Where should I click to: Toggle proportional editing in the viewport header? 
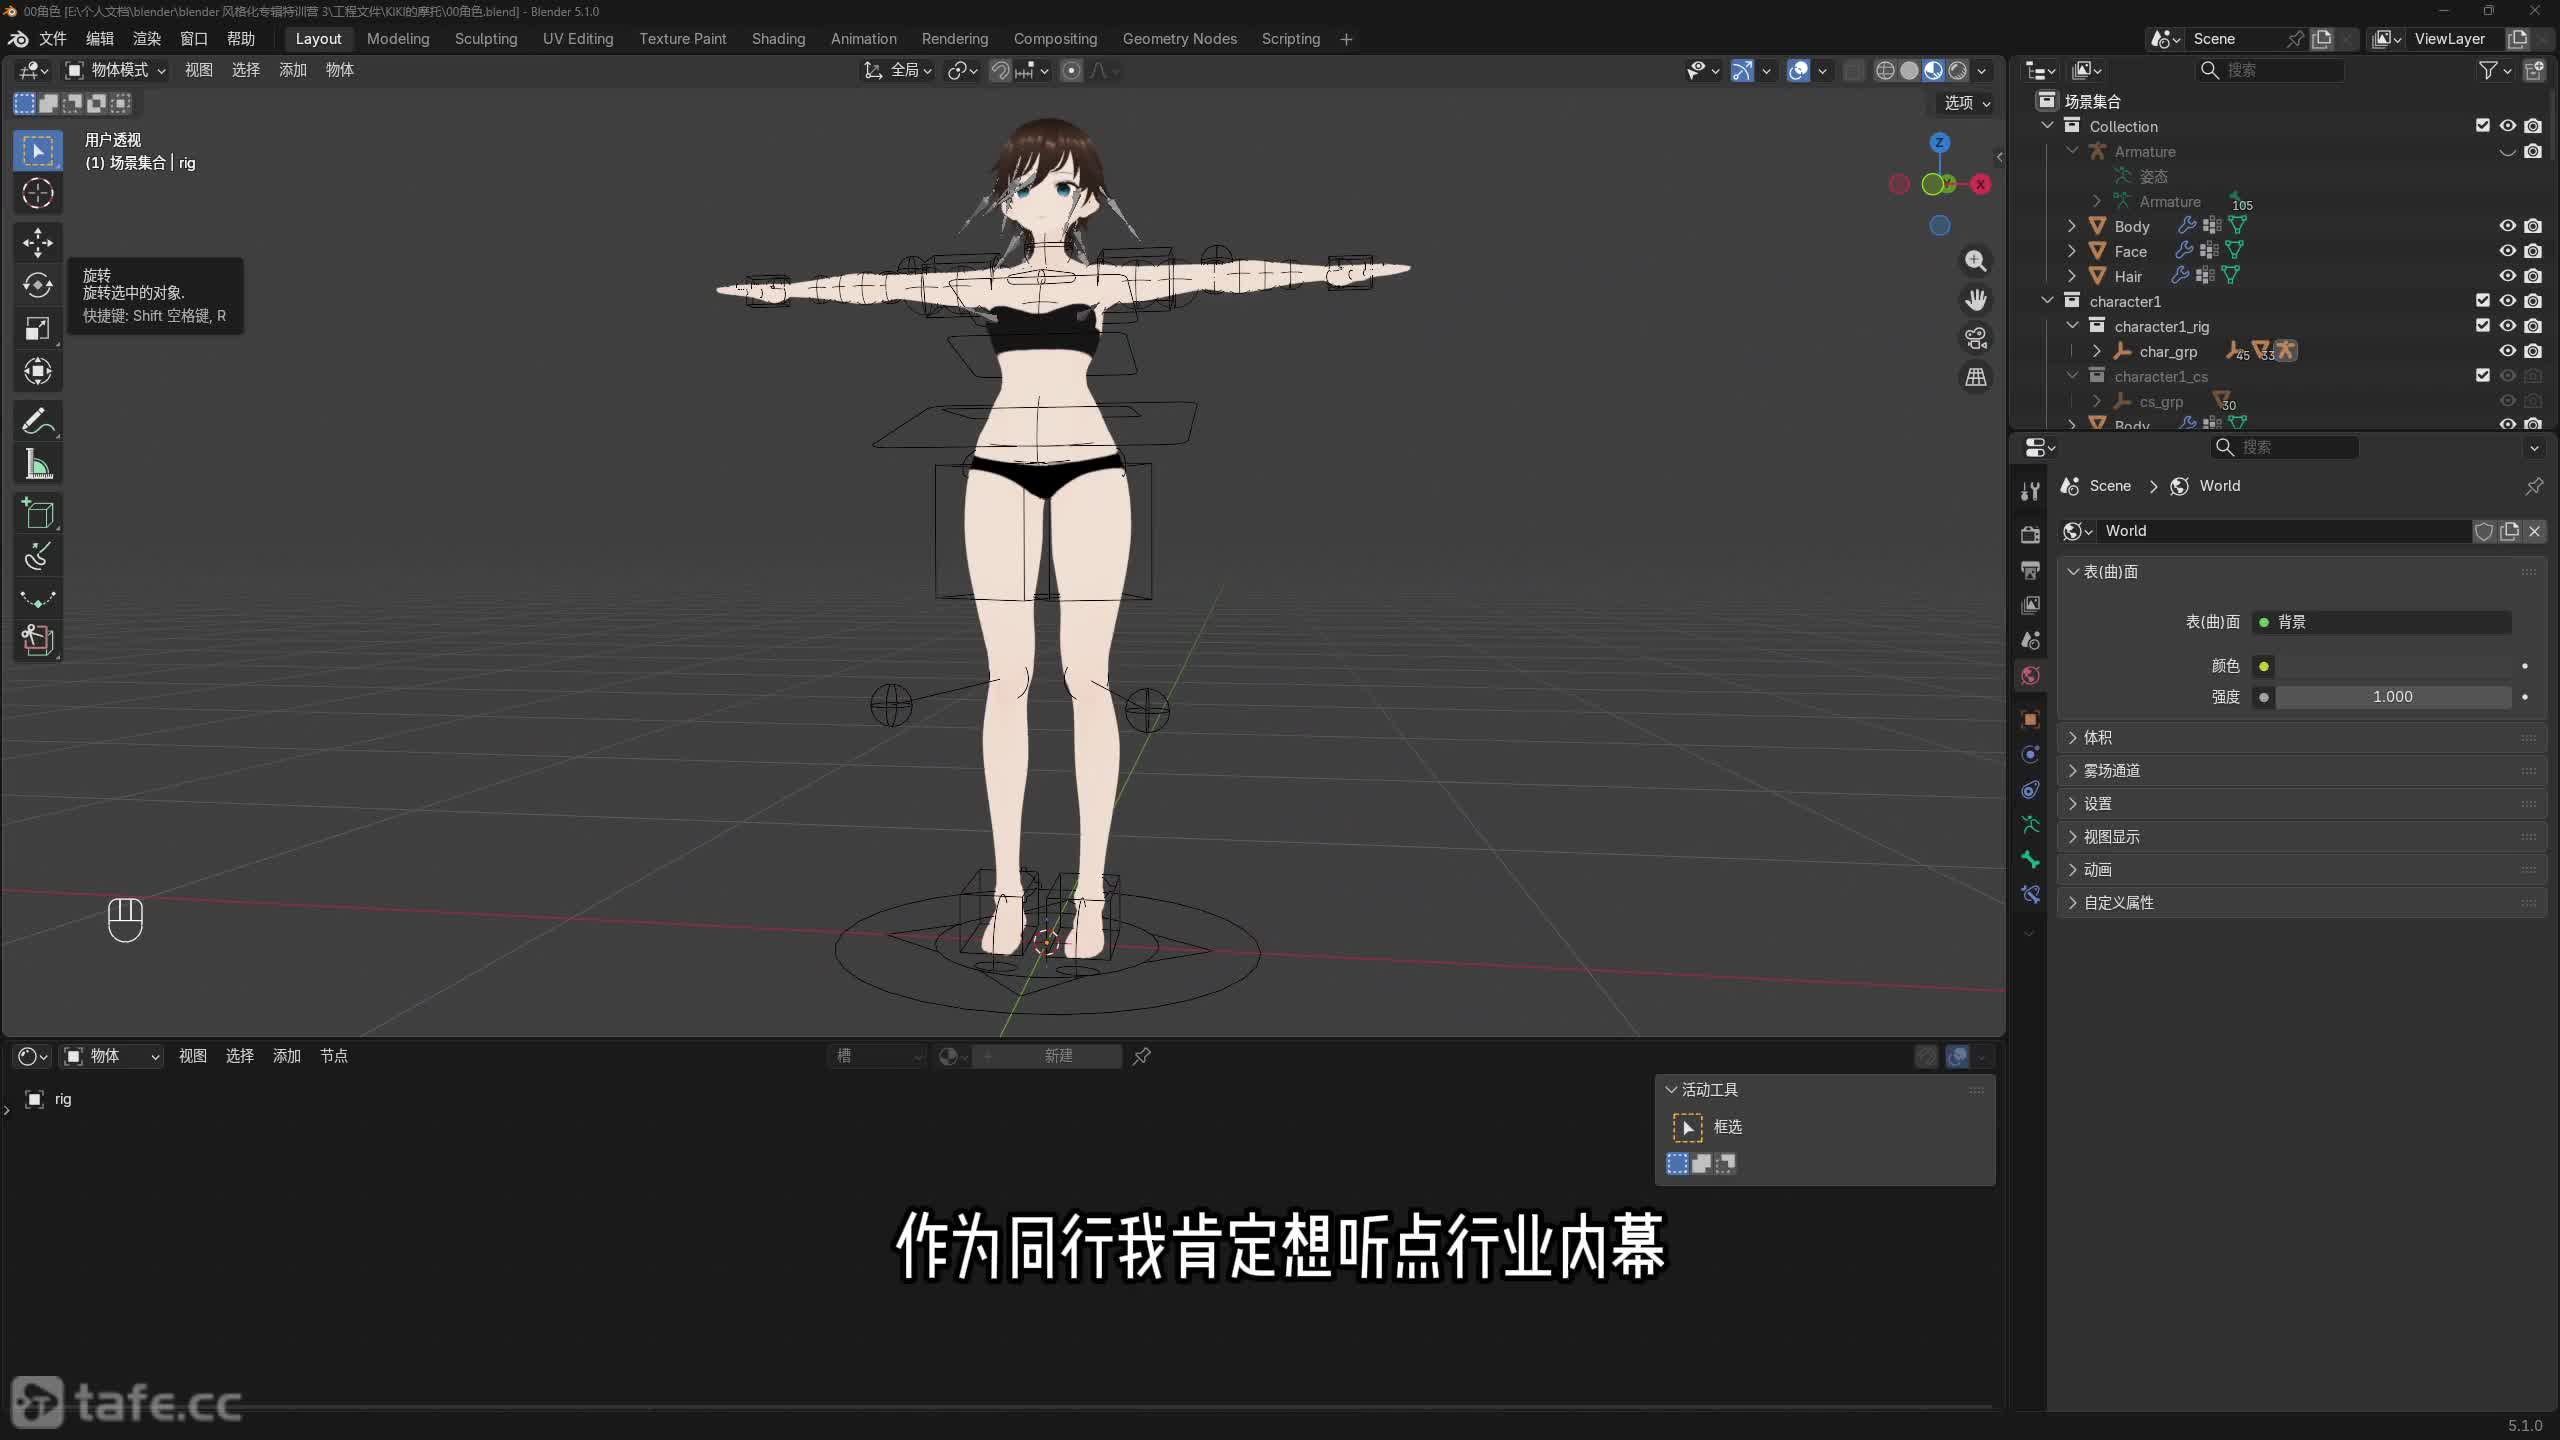[x=1071, y=71]
